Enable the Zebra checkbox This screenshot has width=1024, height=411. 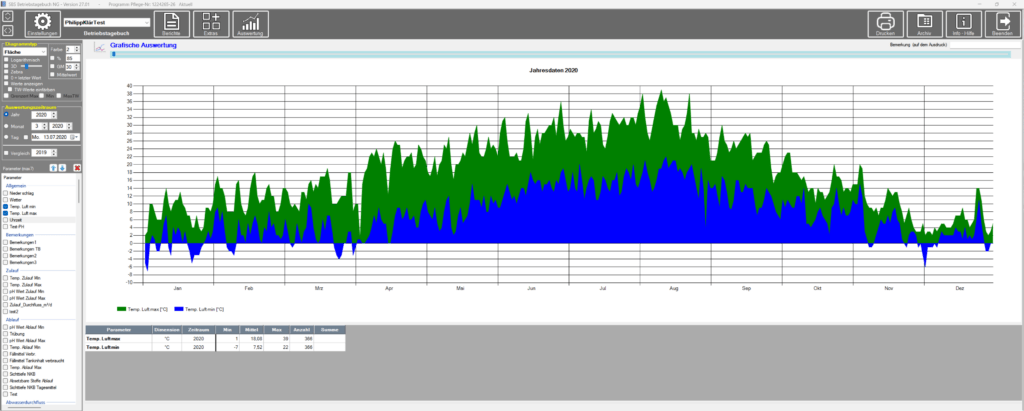click(6, 72)
